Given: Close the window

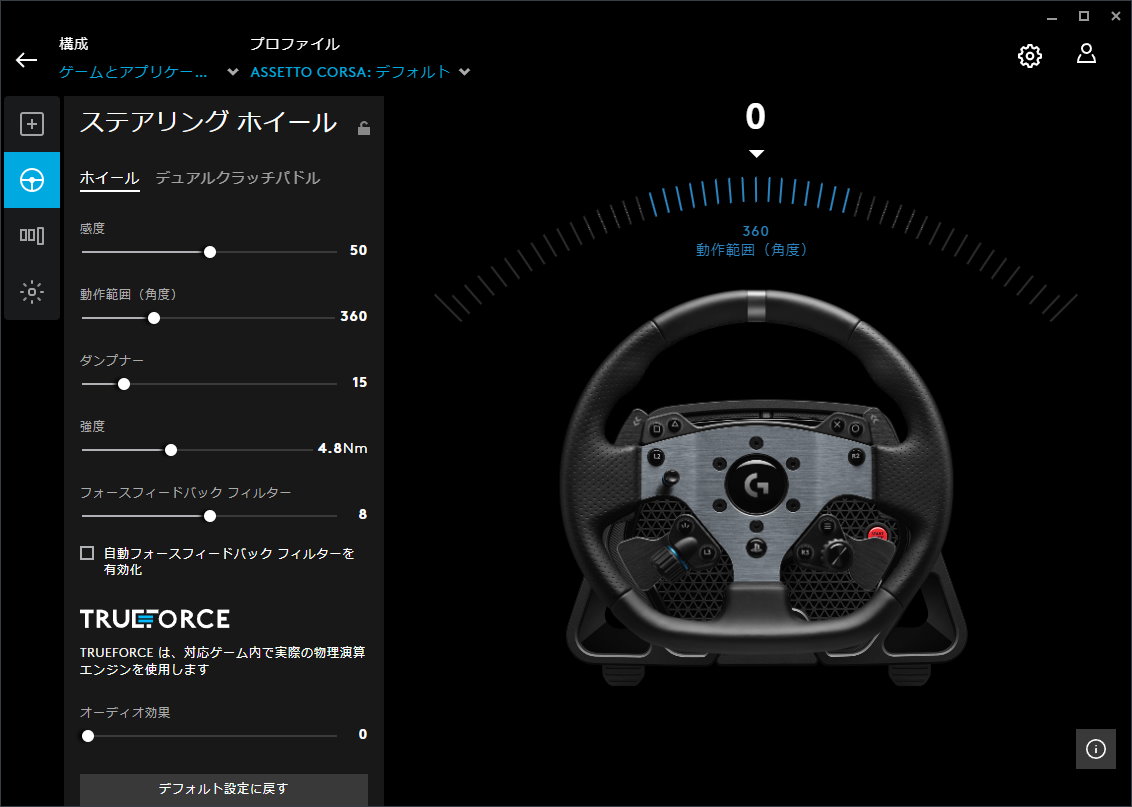Looking at the screenshot, I should tap(1115, 17).
